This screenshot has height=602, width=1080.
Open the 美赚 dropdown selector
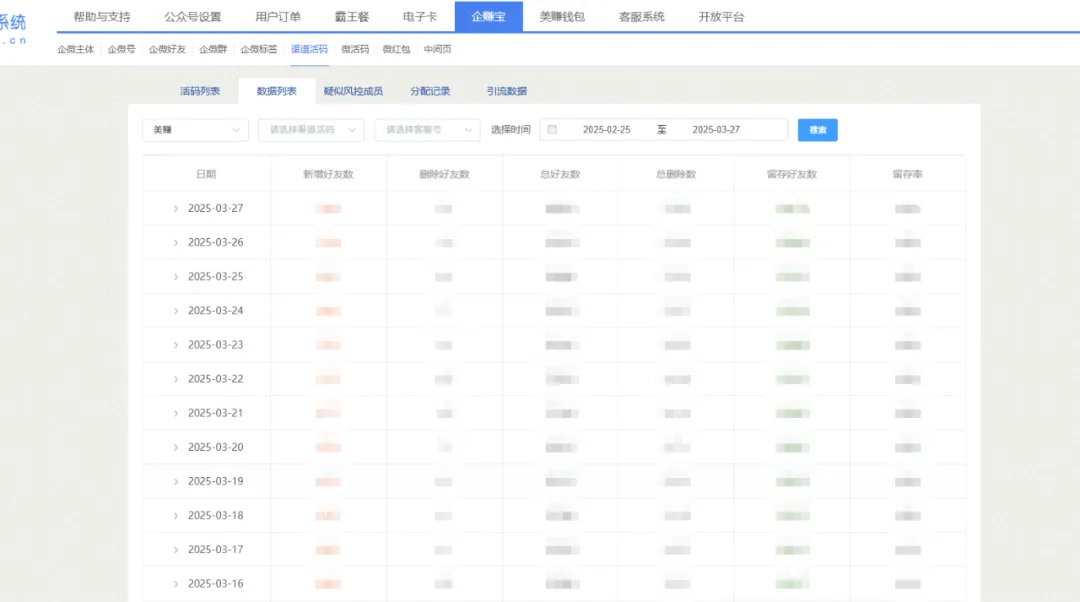[x=196, y=129]
